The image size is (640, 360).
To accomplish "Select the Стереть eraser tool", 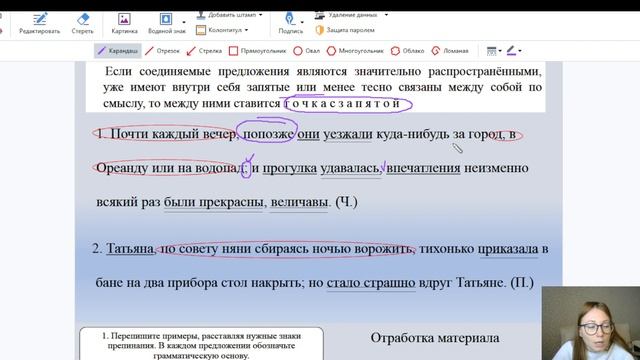I will click(x=82, y=23).
